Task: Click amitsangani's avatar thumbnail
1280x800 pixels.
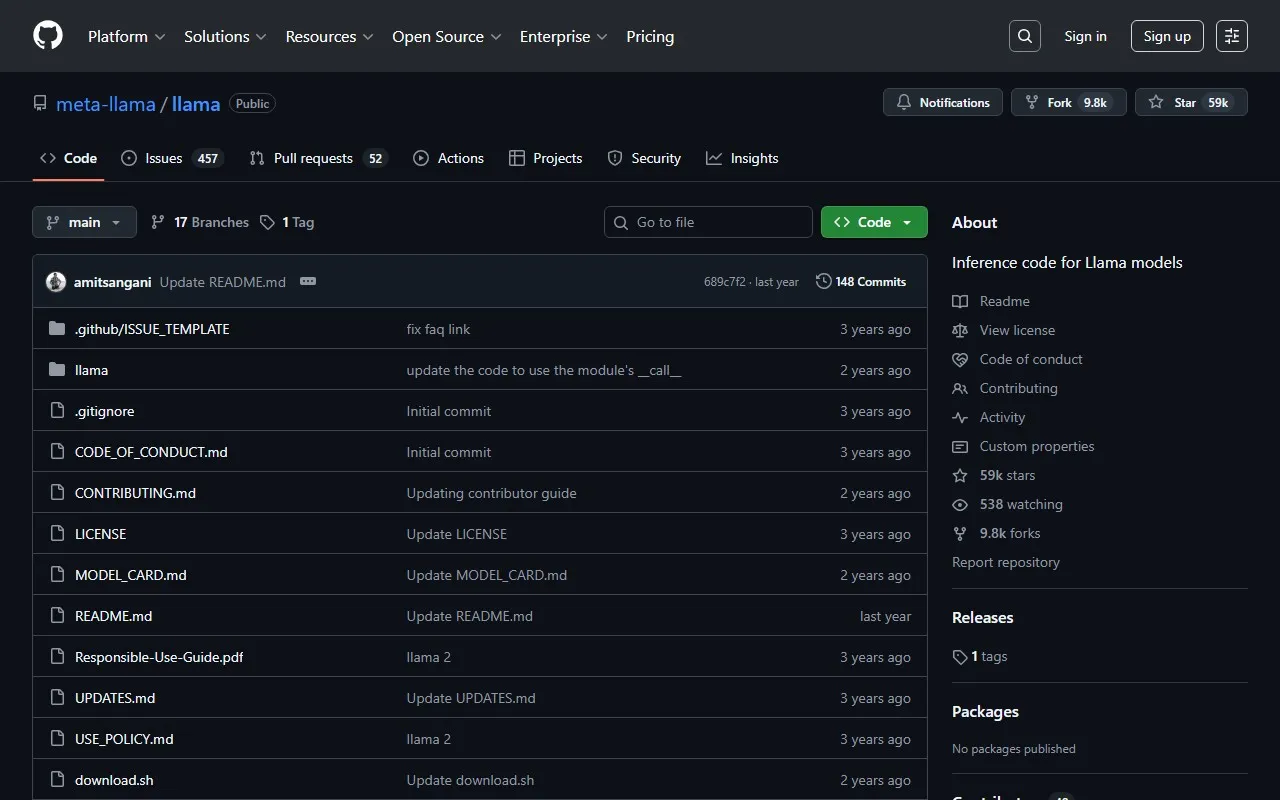Action: [56, 282]
